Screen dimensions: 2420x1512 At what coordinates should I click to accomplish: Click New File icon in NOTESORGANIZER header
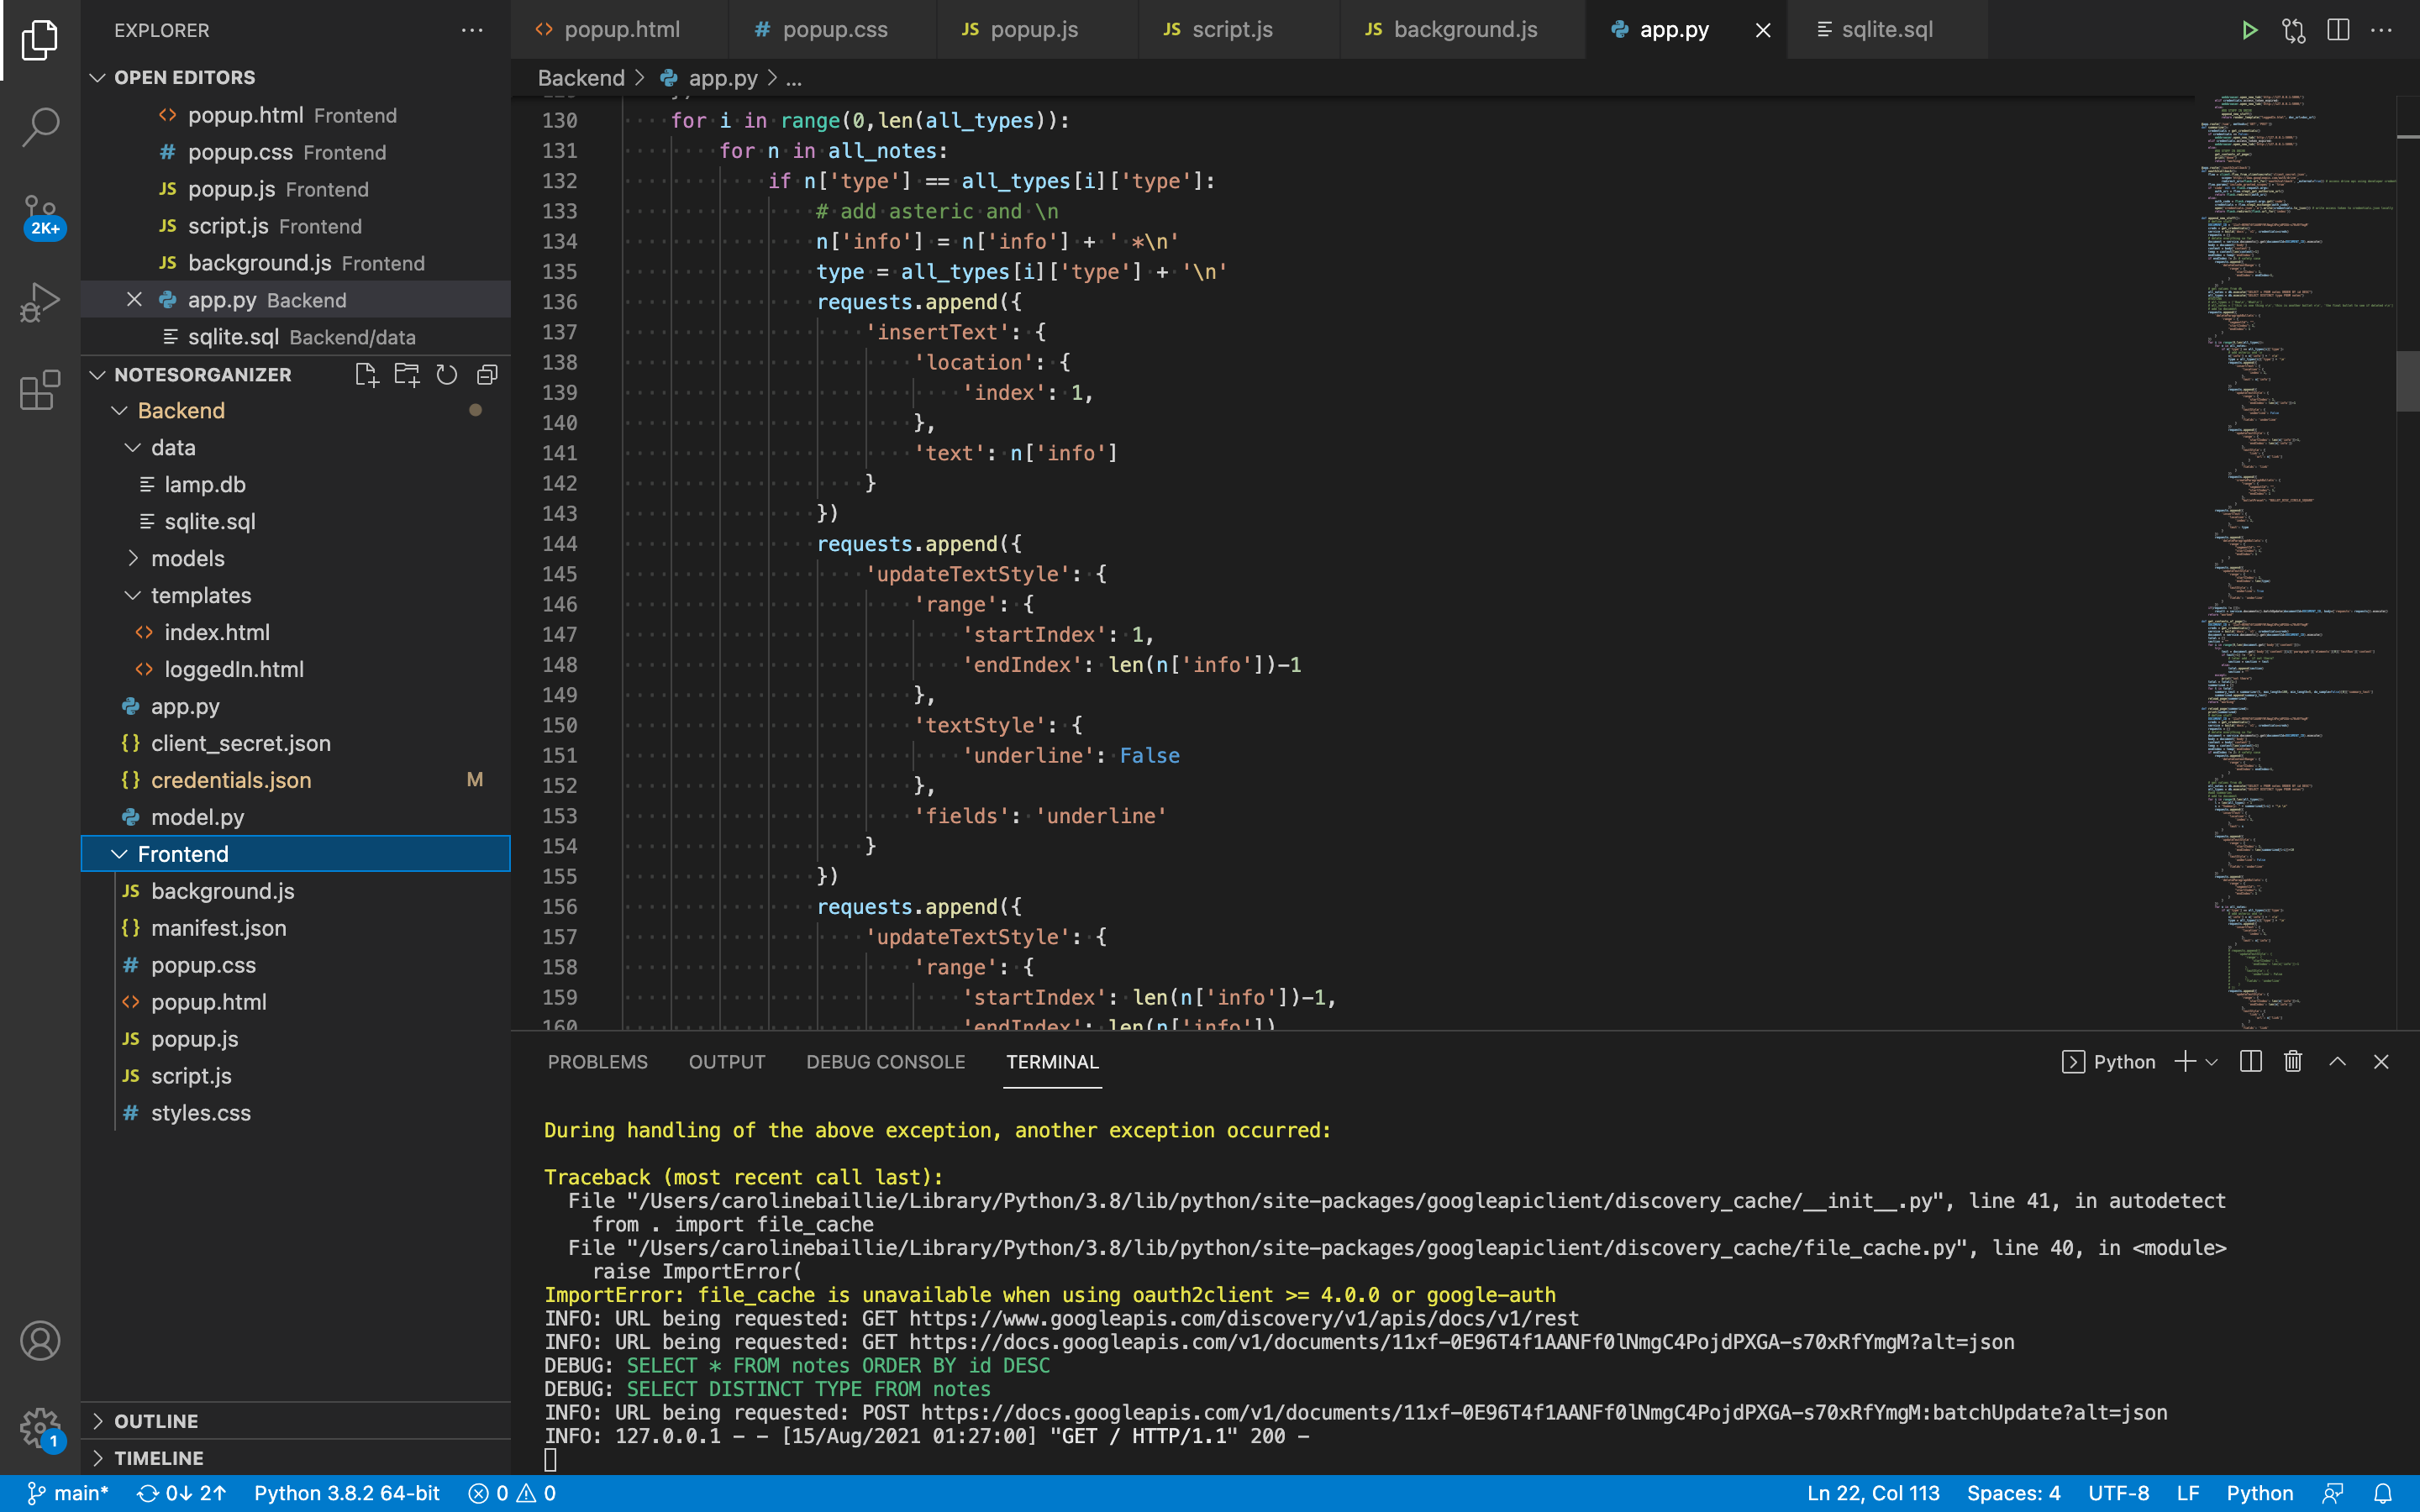366,375
